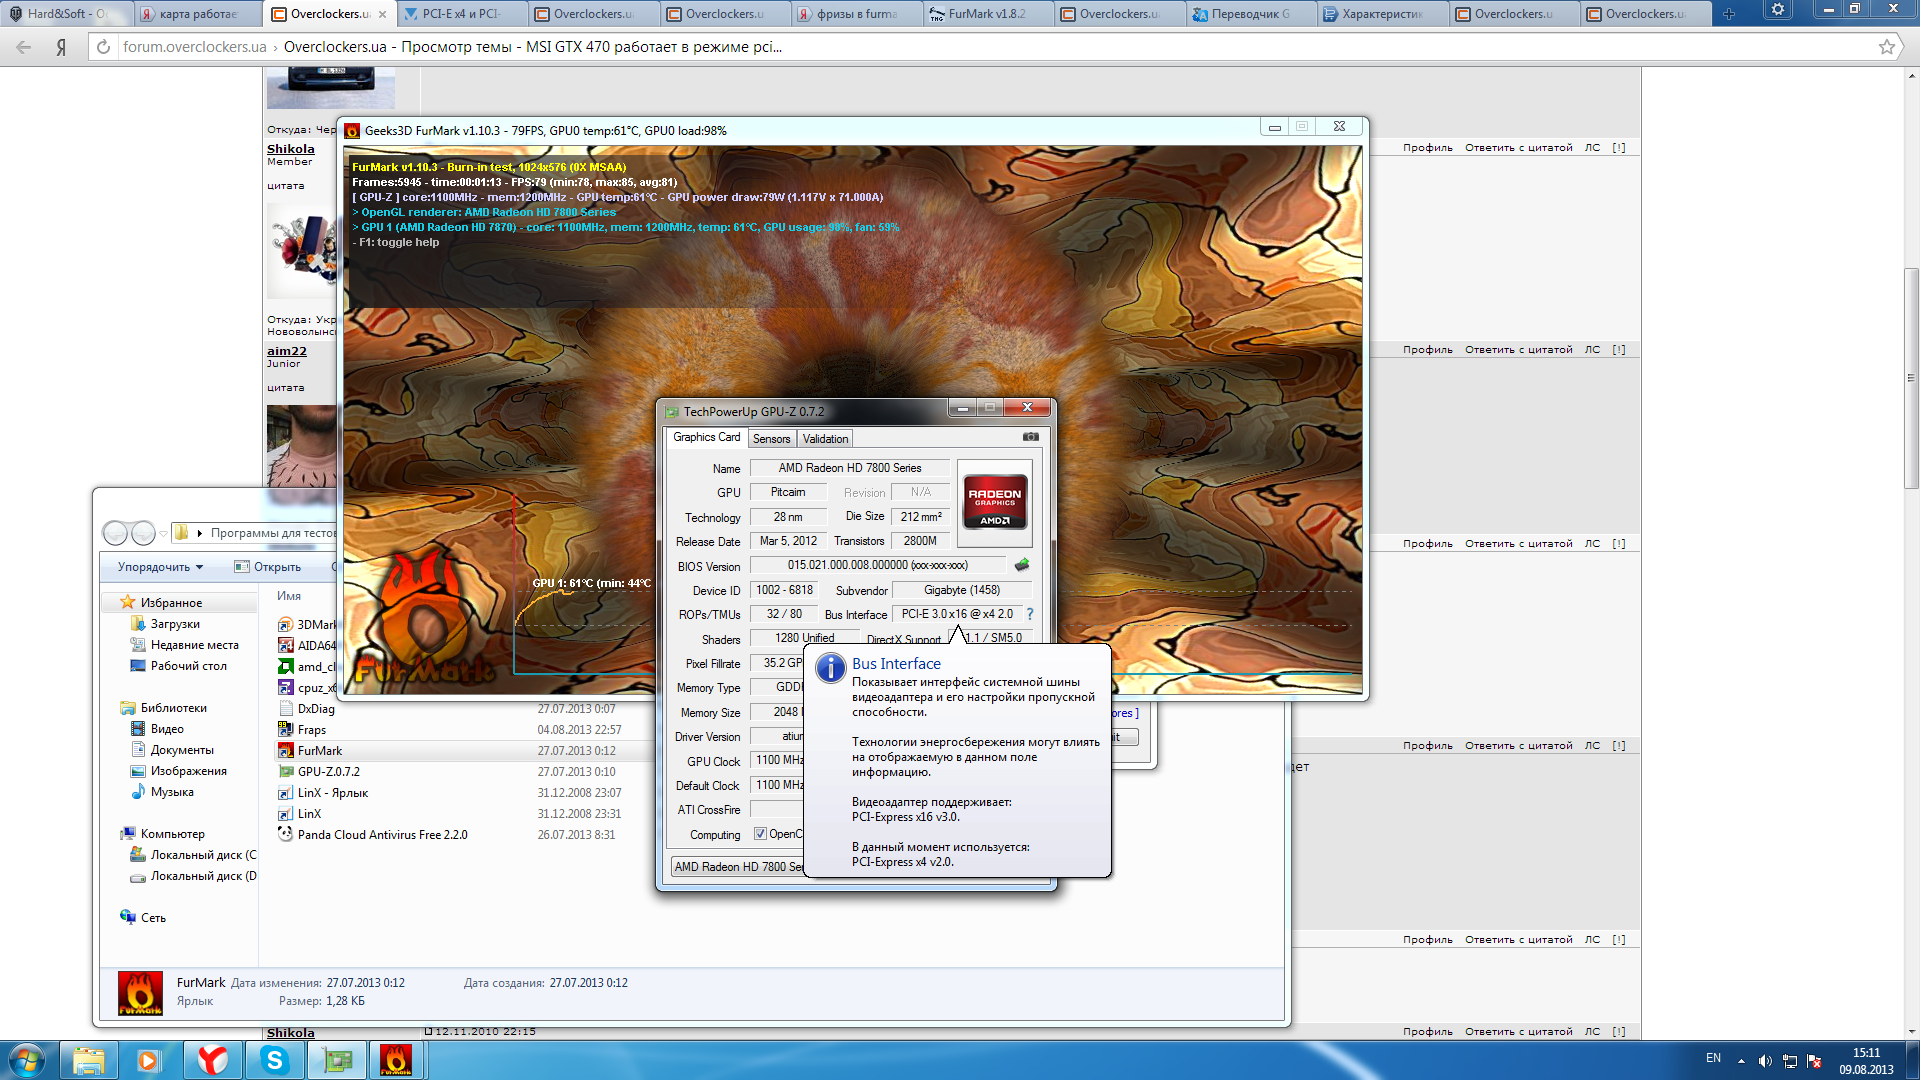Click the FurMark taskbar icon

point(396,1060)
